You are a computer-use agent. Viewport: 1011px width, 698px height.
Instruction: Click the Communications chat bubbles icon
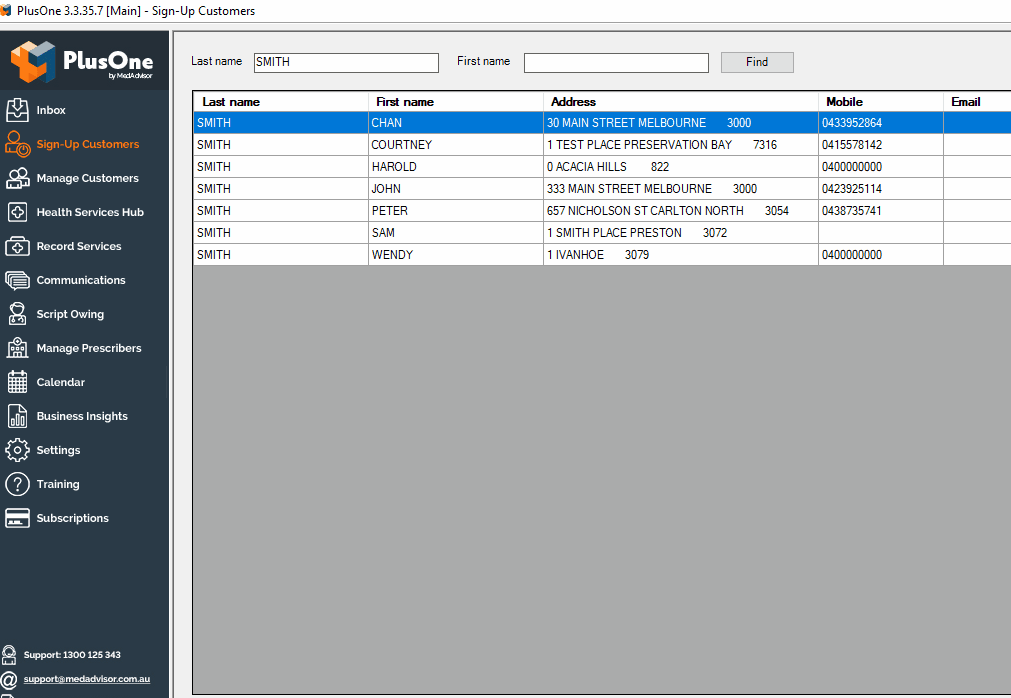(x=17, y=280)
